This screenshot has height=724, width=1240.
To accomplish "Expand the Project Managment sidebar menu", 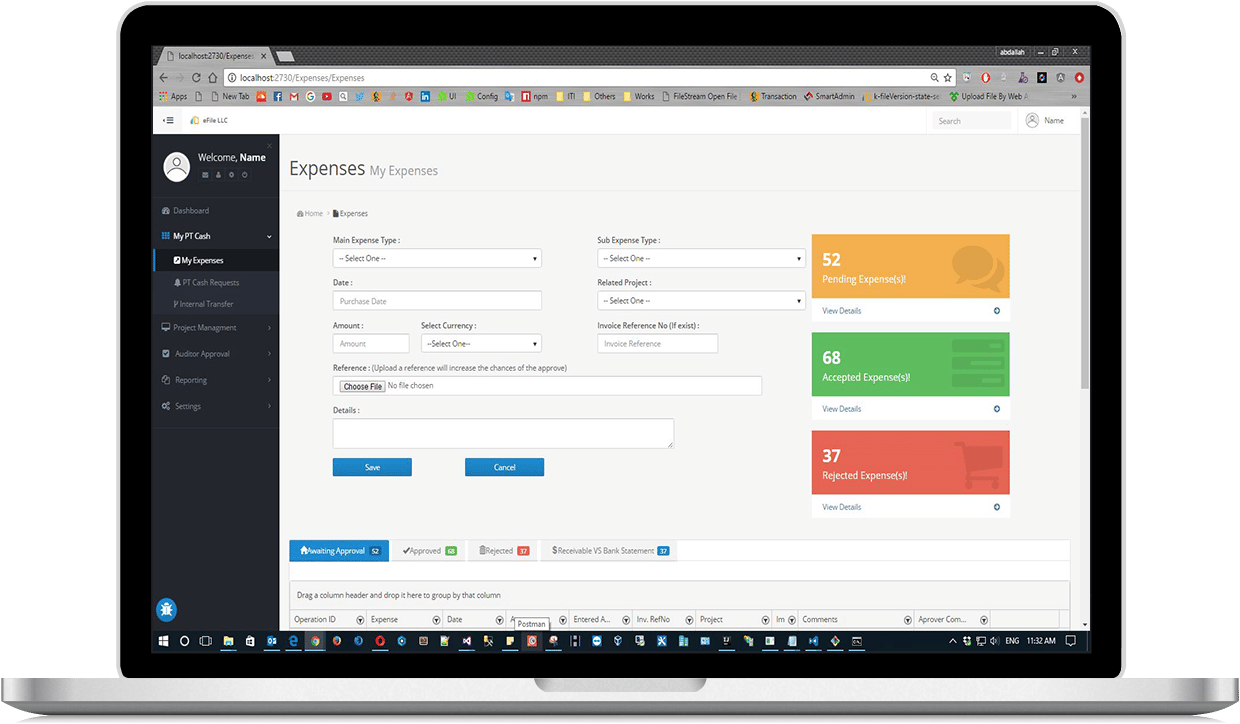I will click(x=216, y=328).
